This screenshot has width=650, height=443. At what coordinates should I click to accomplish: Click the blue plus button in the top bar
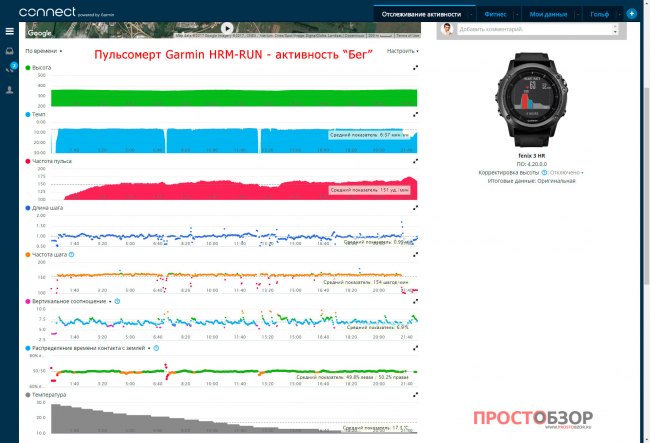[631, 14]
